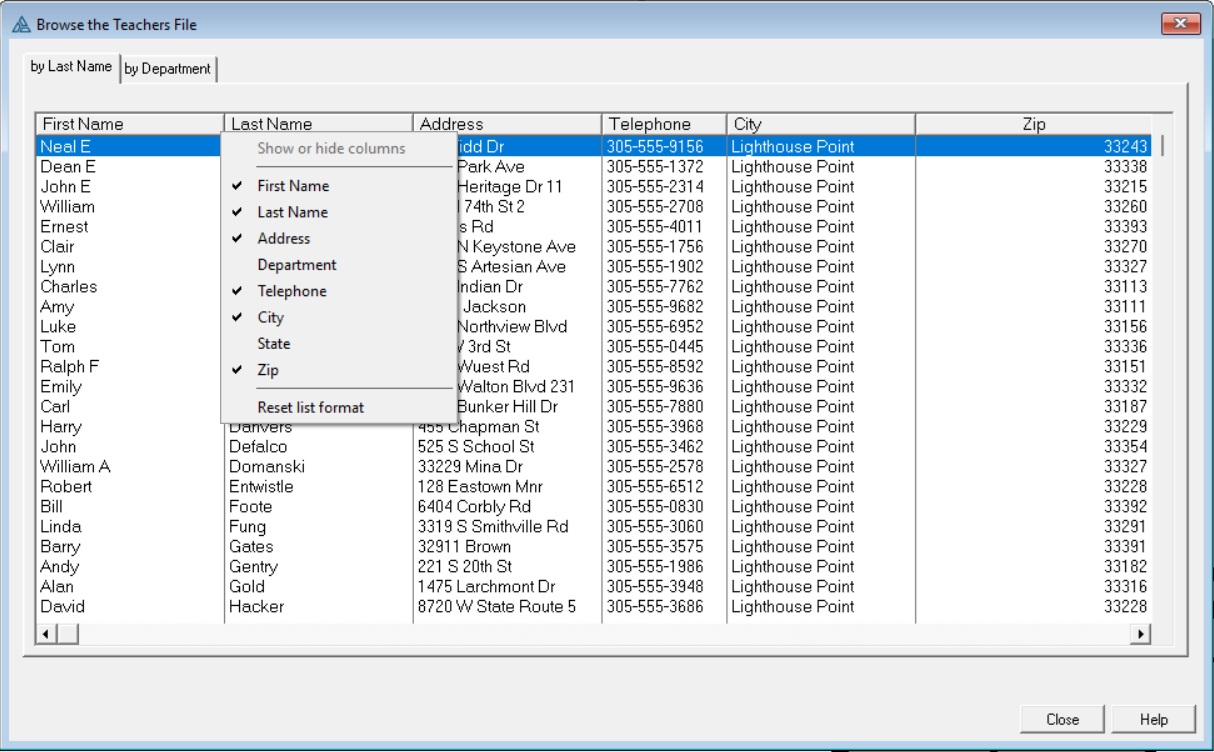Uncheck First Name column in menu
Image resolution: width=1214 pixels, height=752 pixels.
click(292, 186)
